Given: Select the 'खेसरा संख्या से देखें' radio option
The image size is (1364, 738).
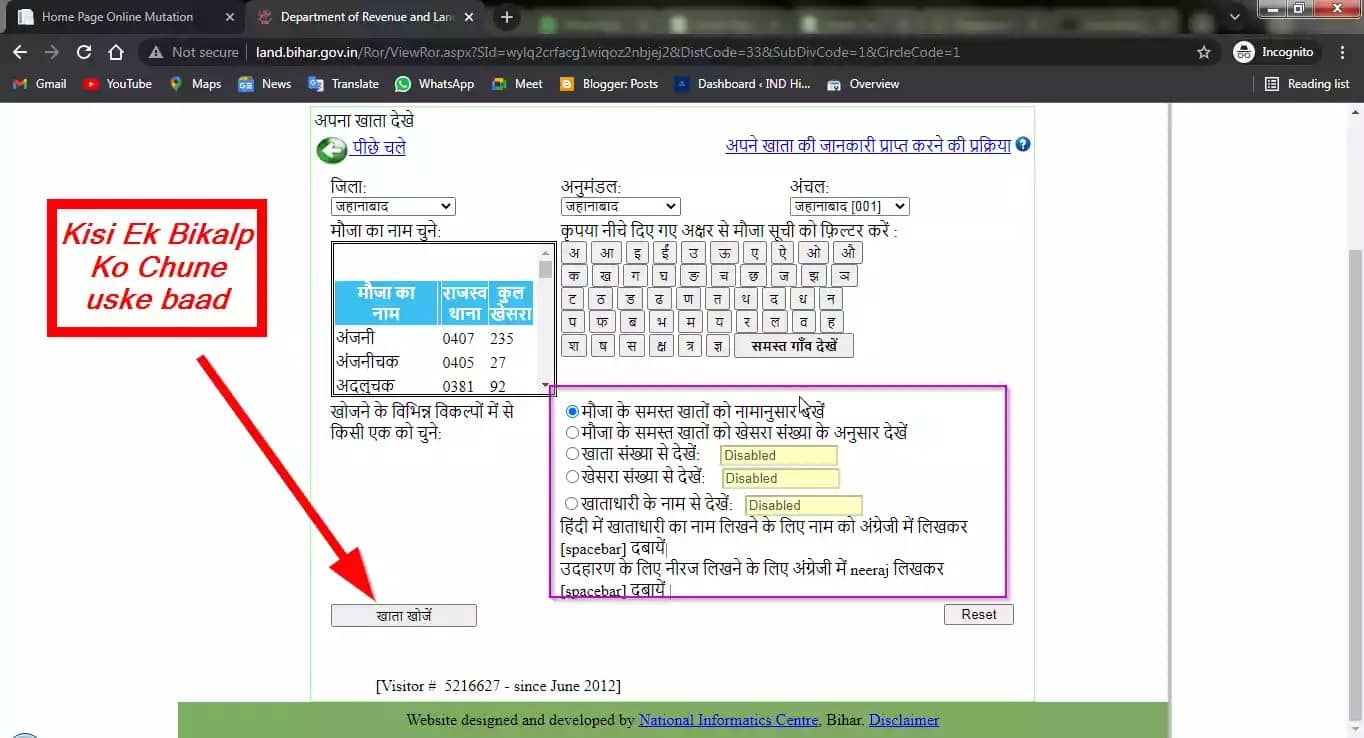Looking at the screenshot, I should tap(572, 477).
